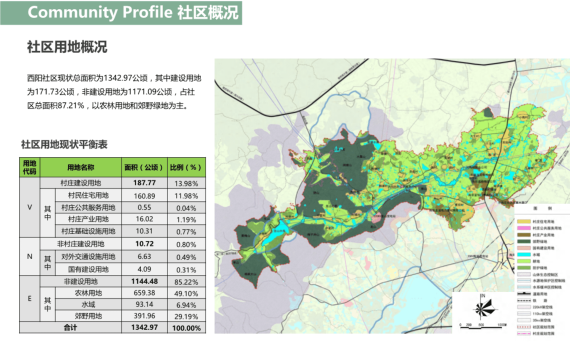Screen dimensions: 570x360
Task: Click the 比例（%）column header
Action: (186, 167)
